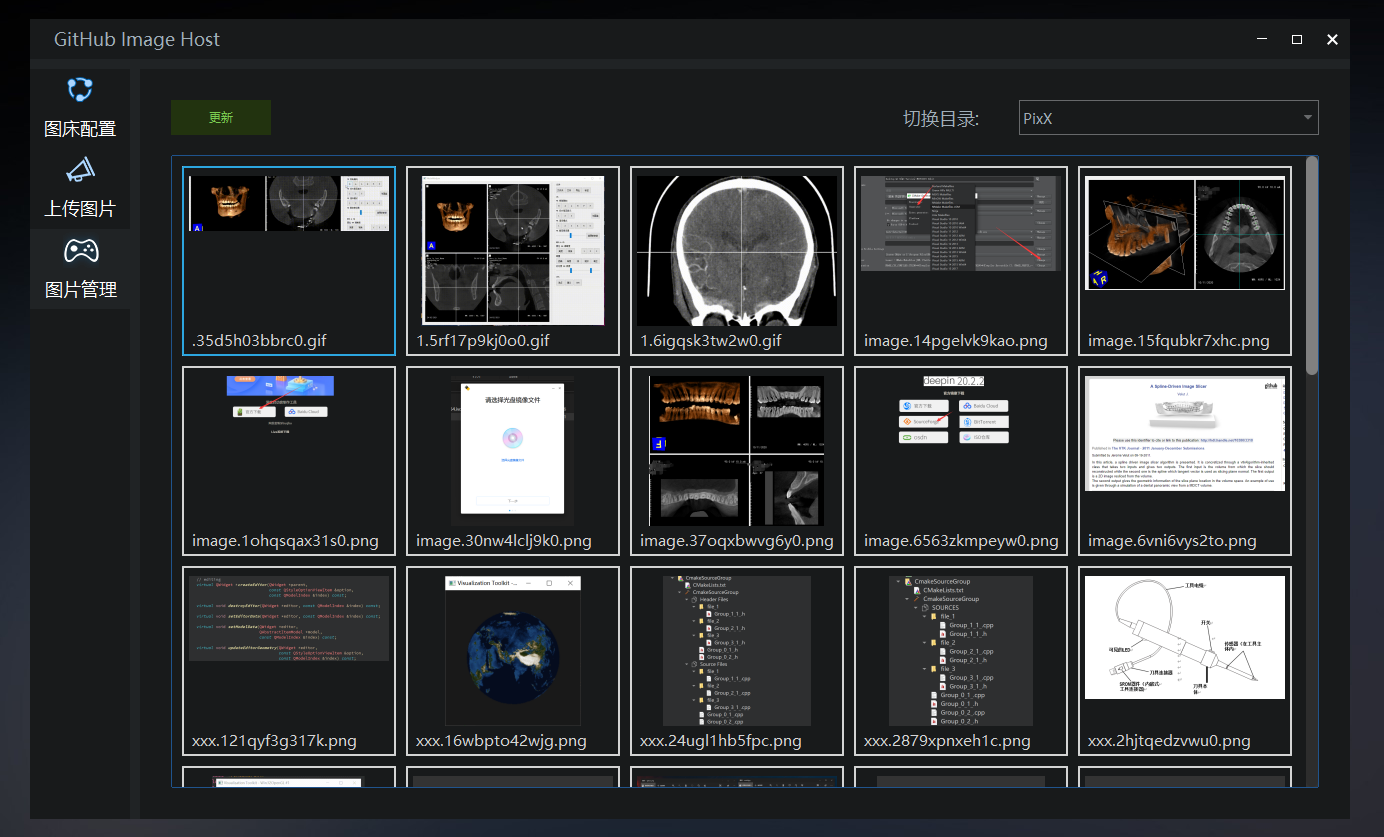Image resolution: width=1384 pixels, height=837 pixels.
Task: Close the GitHub Image Host window
Action: click(x=1332, y=39)
